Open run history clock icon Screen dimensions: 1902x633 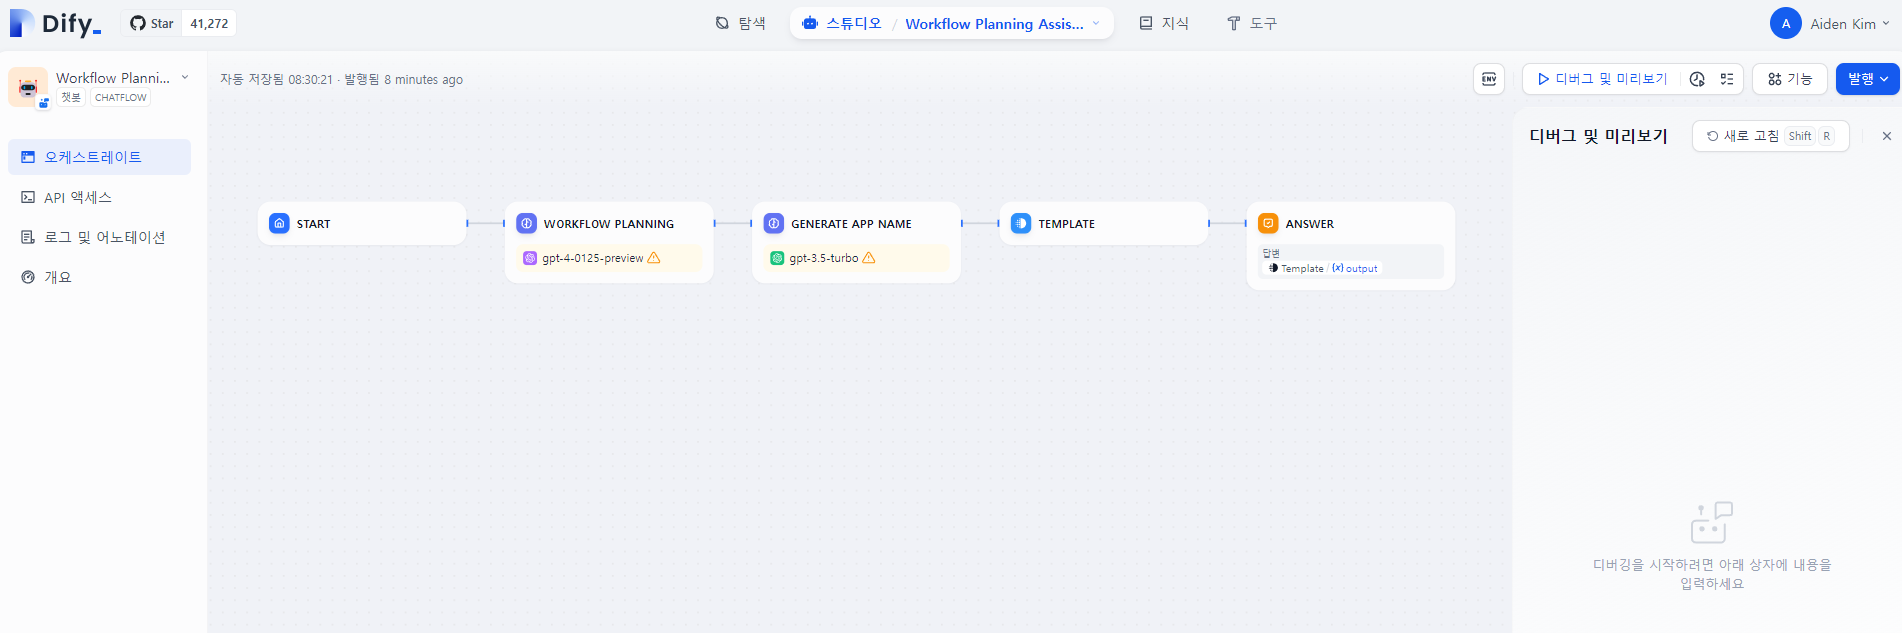(x=1697, y=79)
